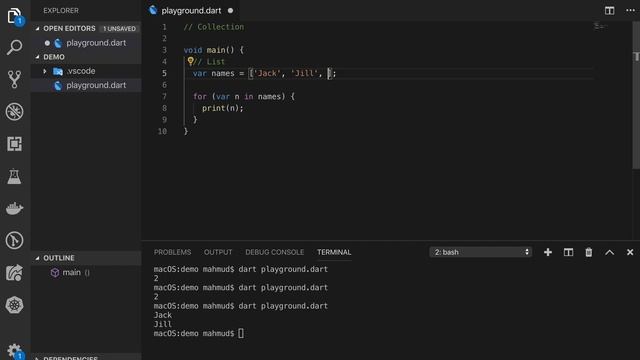Click the lightbulb code action icon

(x=190, y=61)
